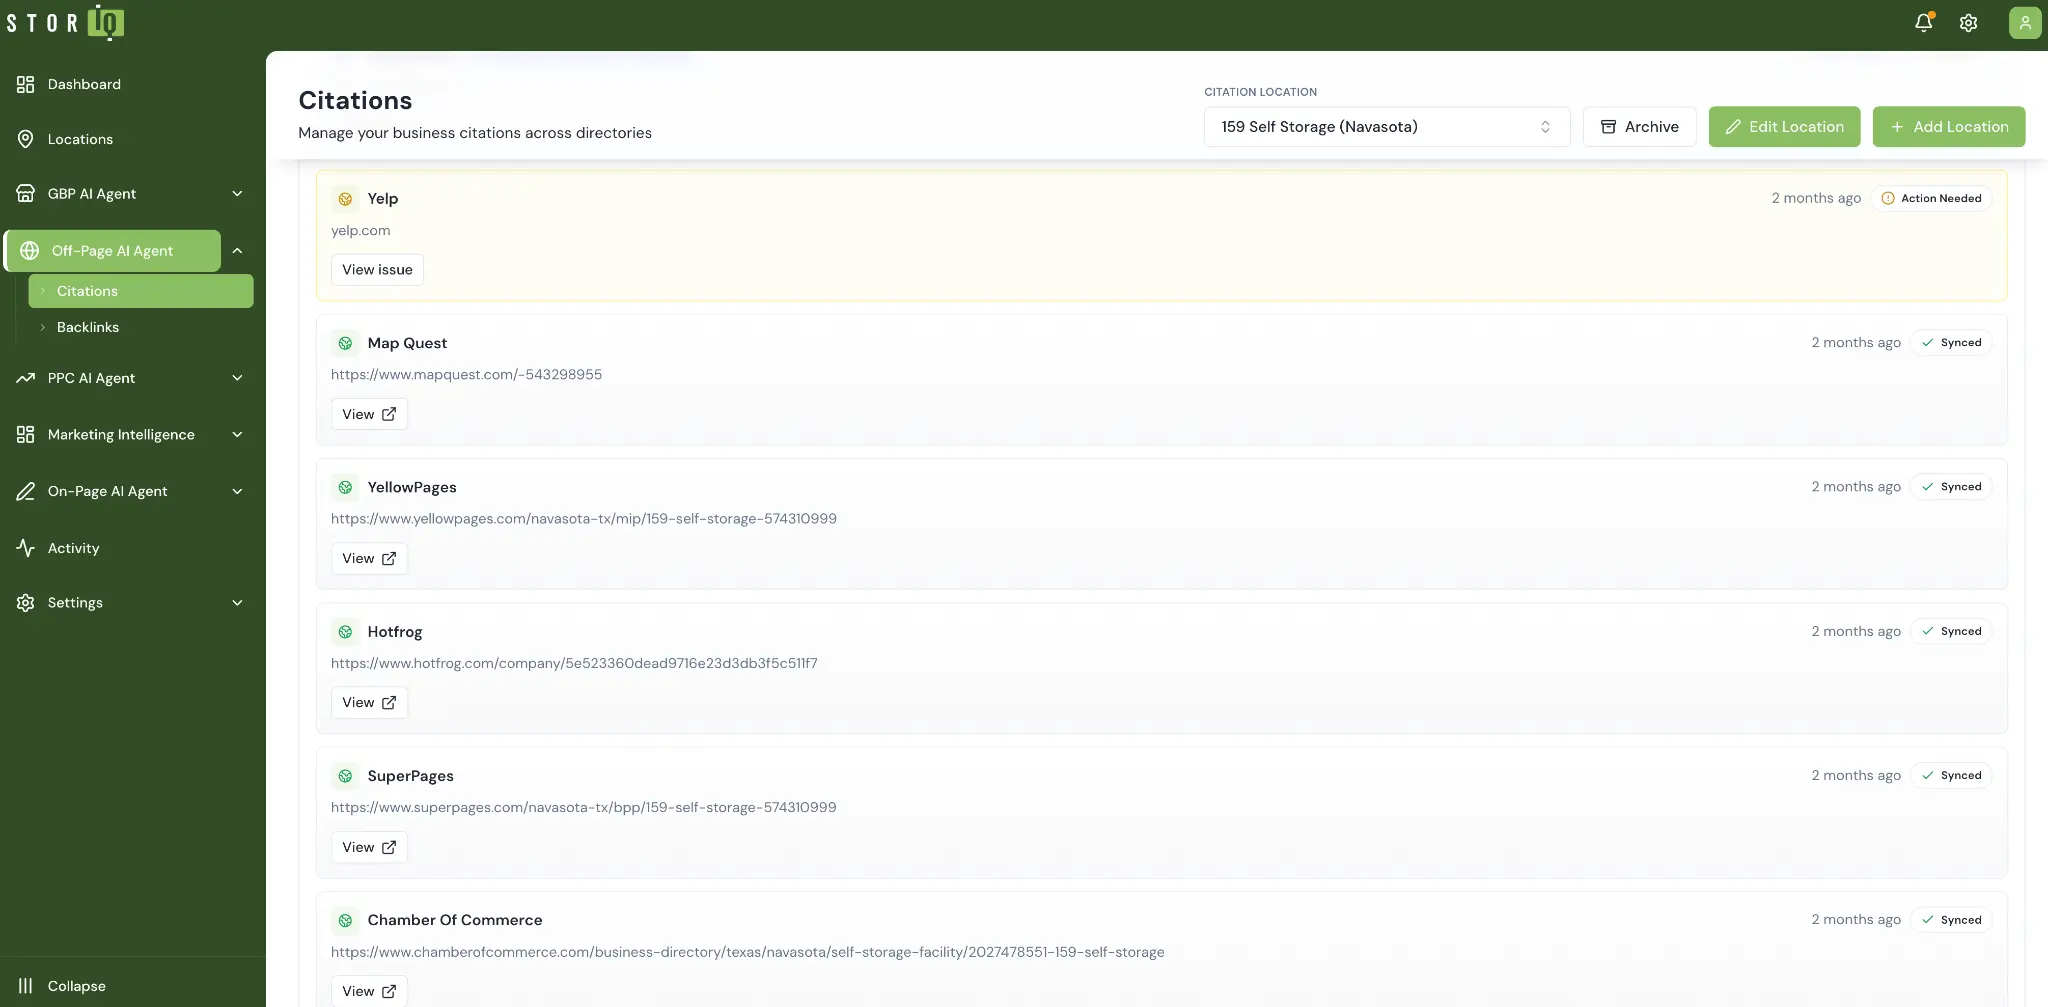This screenshot has height=1007, width=2048.
Task: Click the Chamber Of Commerce status icon
Action: (345, 920)
